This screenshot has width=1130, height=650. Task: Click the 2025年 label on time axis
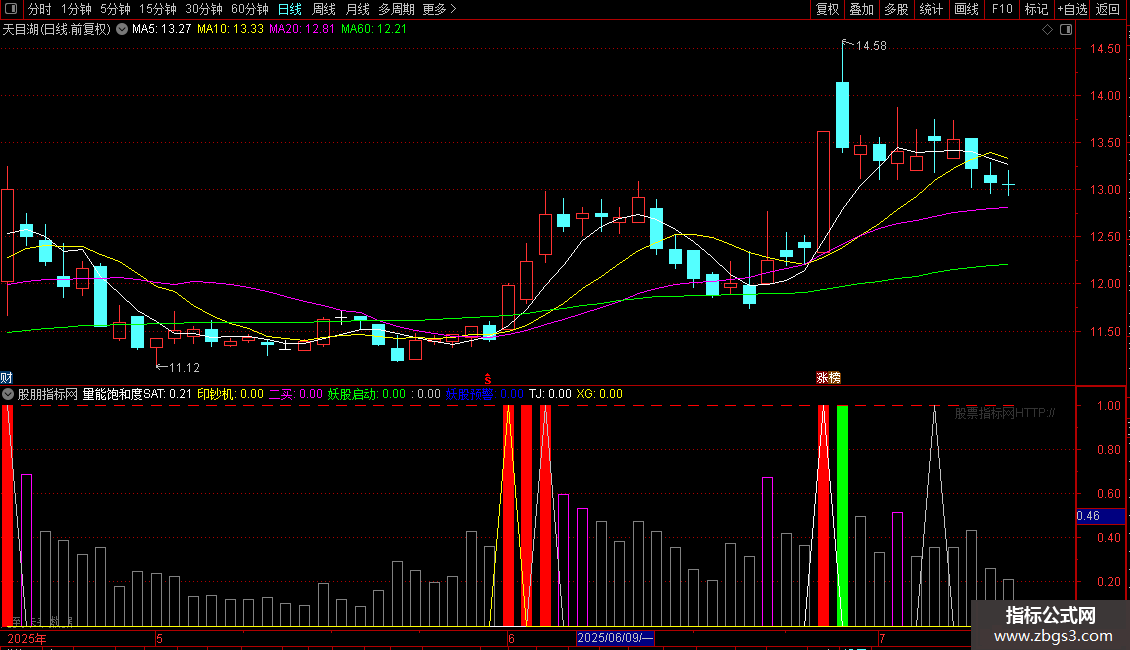point(27,638)
